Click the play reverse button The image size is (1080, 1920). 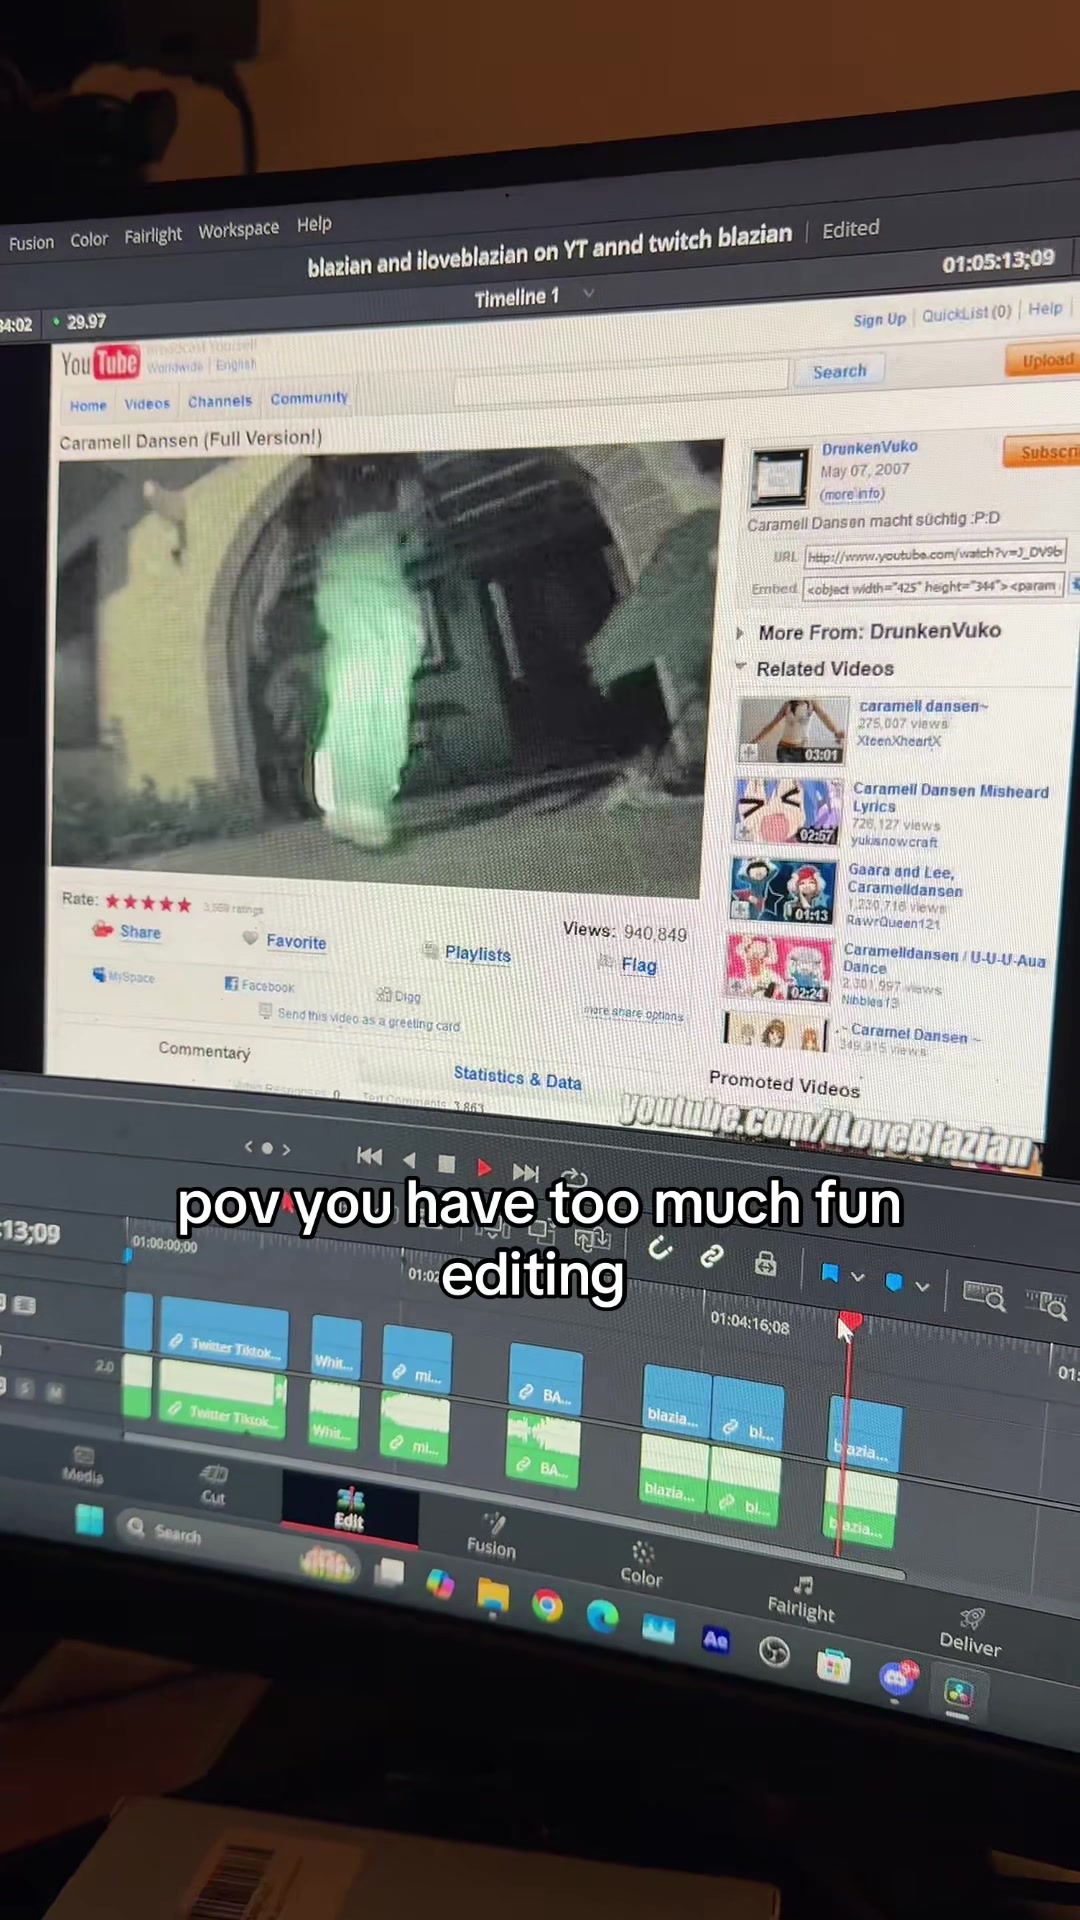coord(409,1160)
